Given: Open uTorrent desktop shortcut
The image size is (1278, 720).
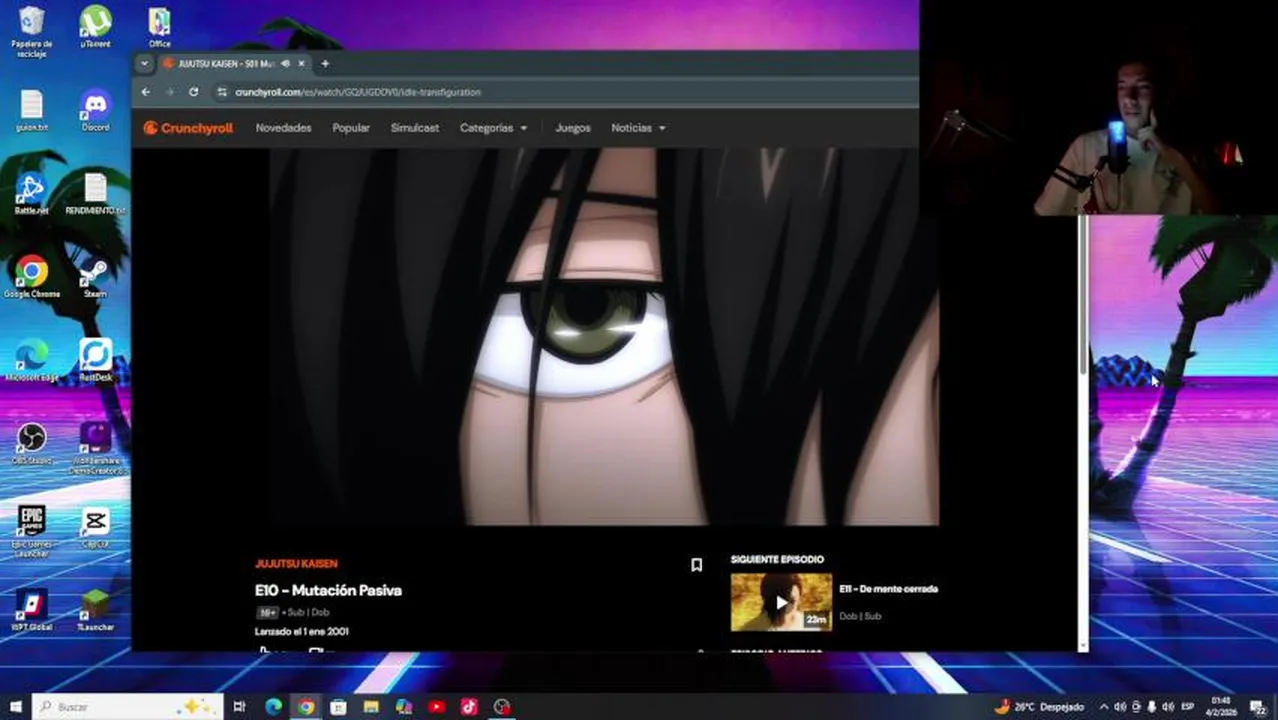Looking at the screenshot, I should [x=95, y=27].
